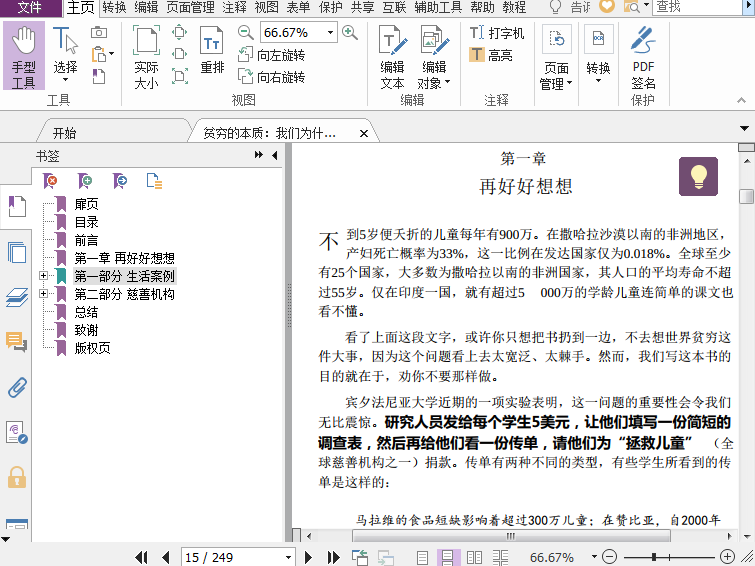Switch to continuous facing view mode
This screenshot has height=566, width=755.
500,557
